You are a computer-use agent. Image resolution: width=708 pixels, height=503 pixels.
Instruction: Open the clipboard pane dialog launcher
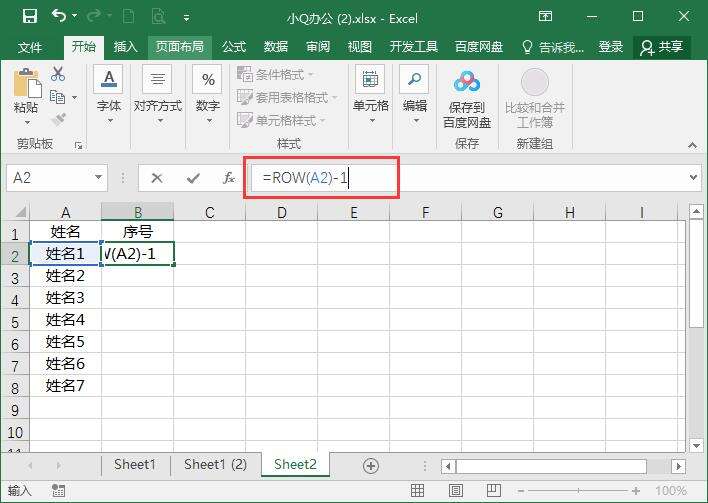pyautogui.click(x=79, y=145)
